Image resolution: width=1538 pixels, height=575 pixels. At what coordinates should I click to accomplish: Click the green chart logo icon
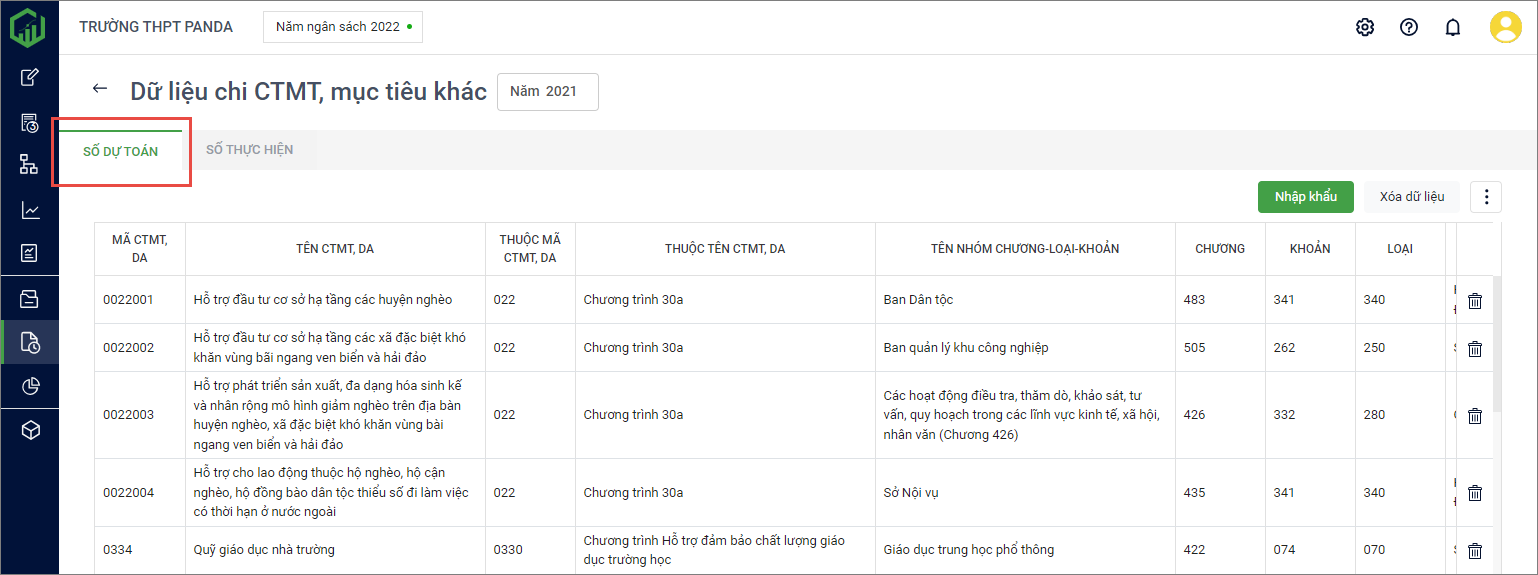28,27
